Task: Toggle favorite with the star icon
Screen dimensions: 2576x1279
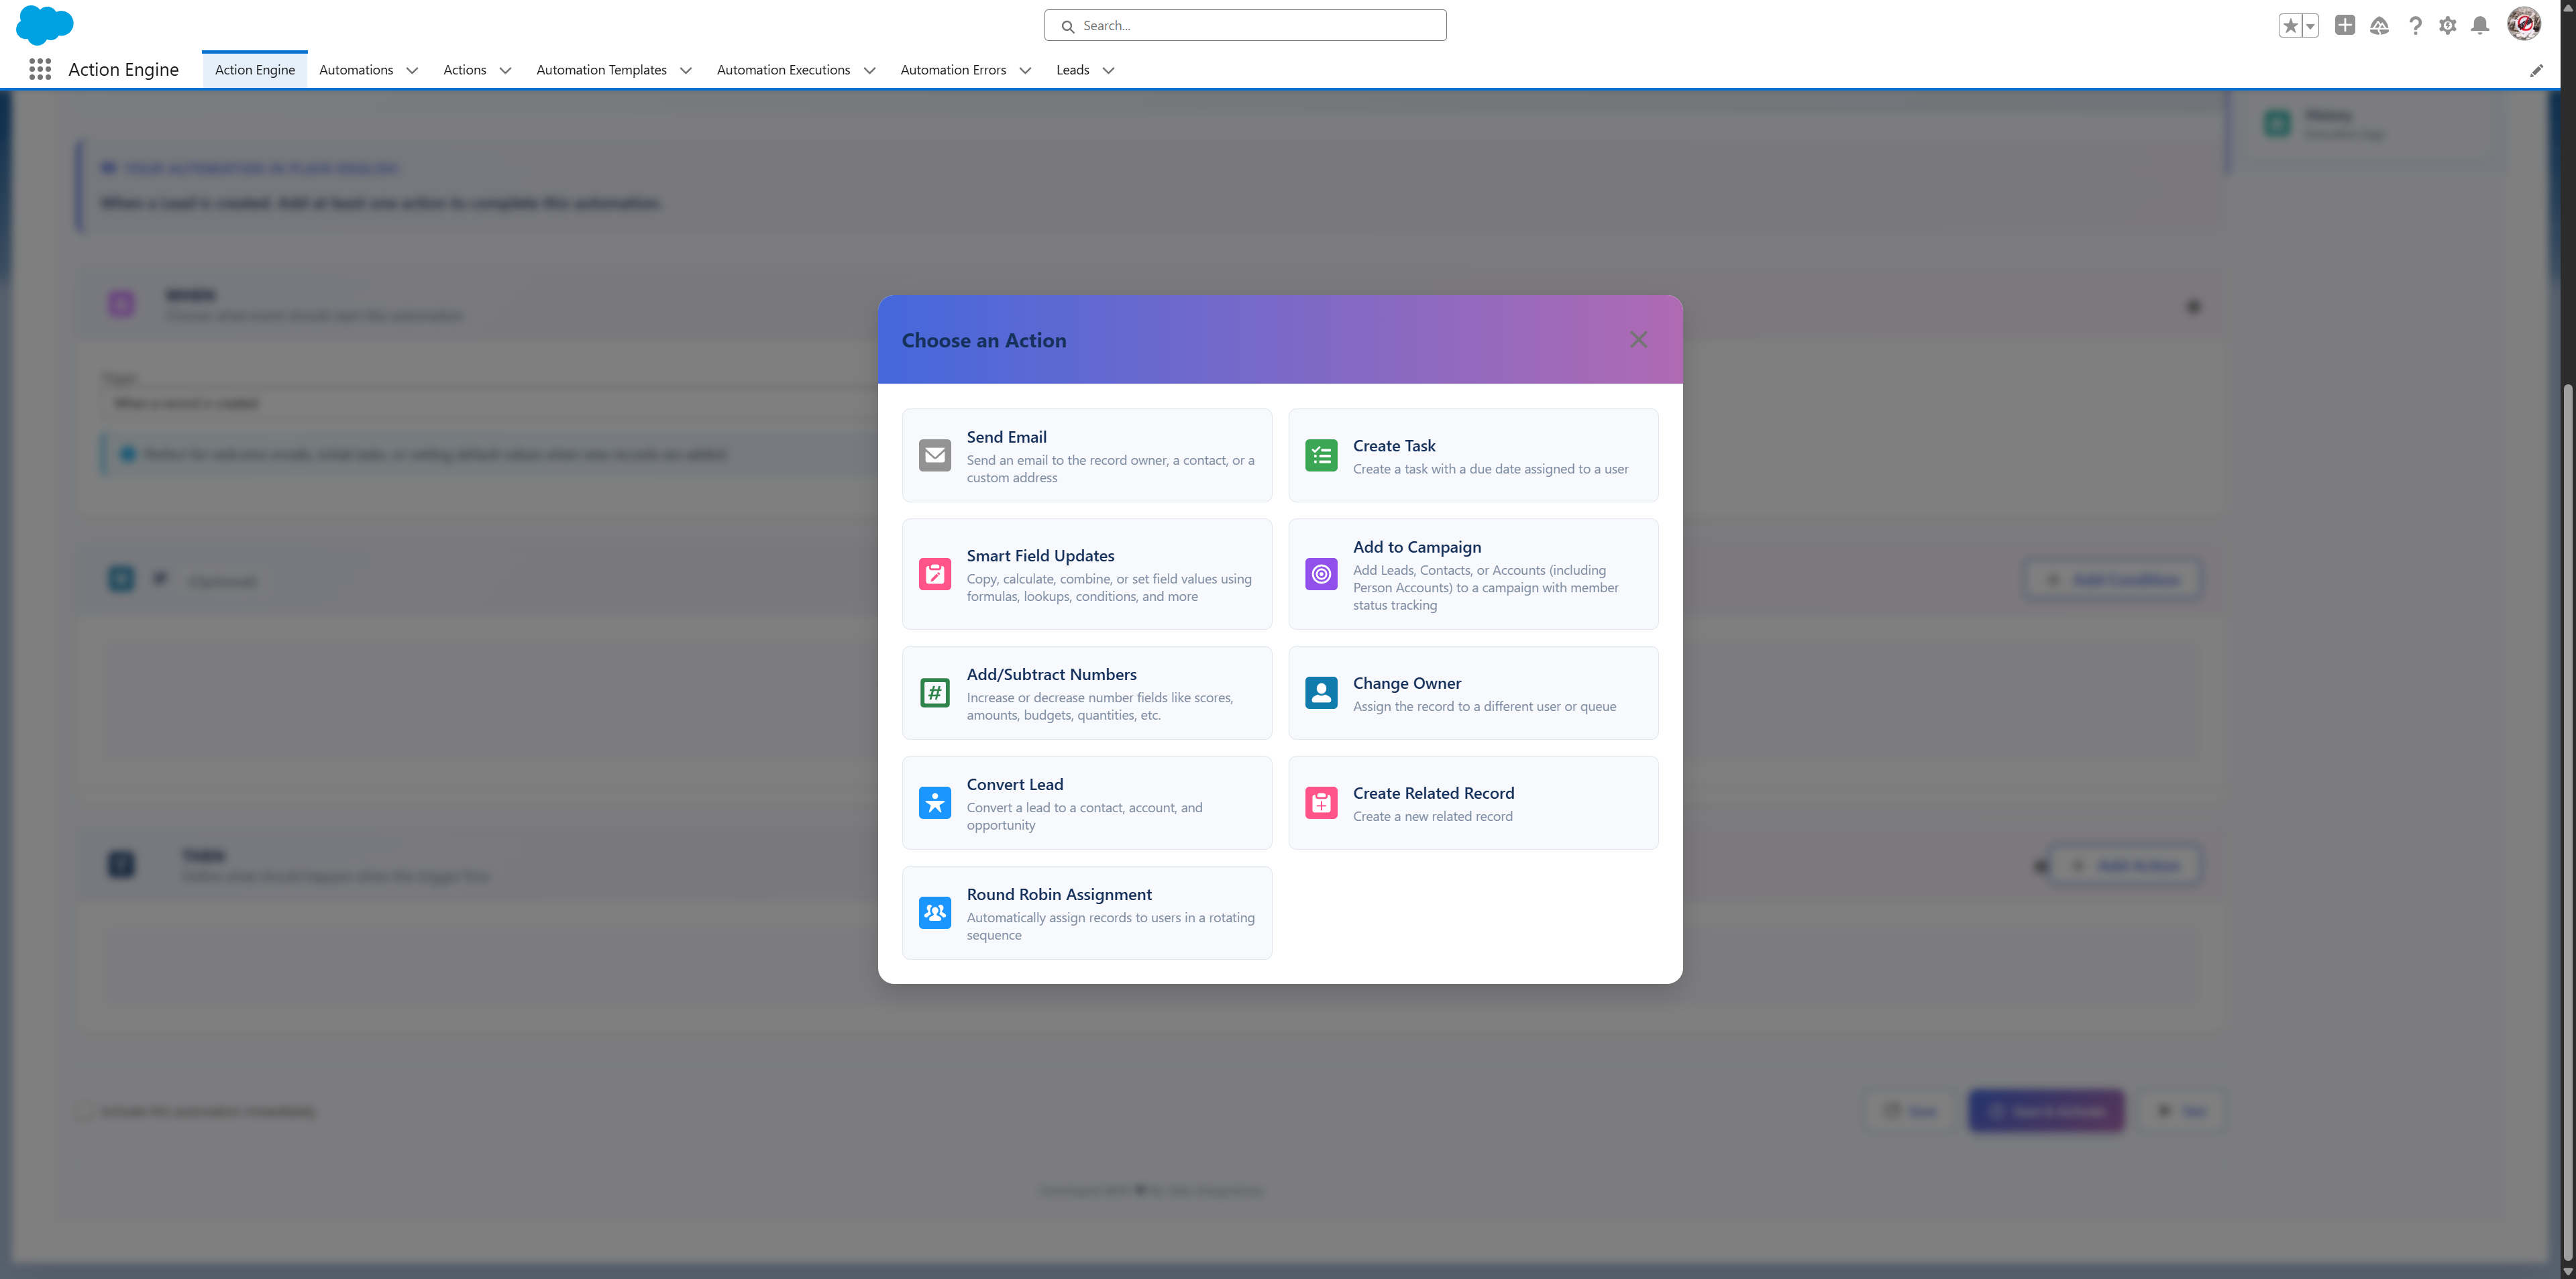Action: point(2291,24)
